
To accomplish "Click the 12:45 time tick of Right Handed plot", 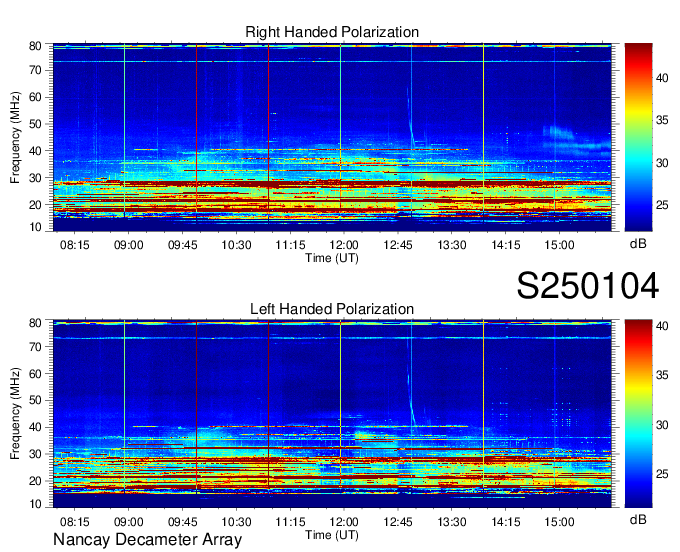I will 398,245.
